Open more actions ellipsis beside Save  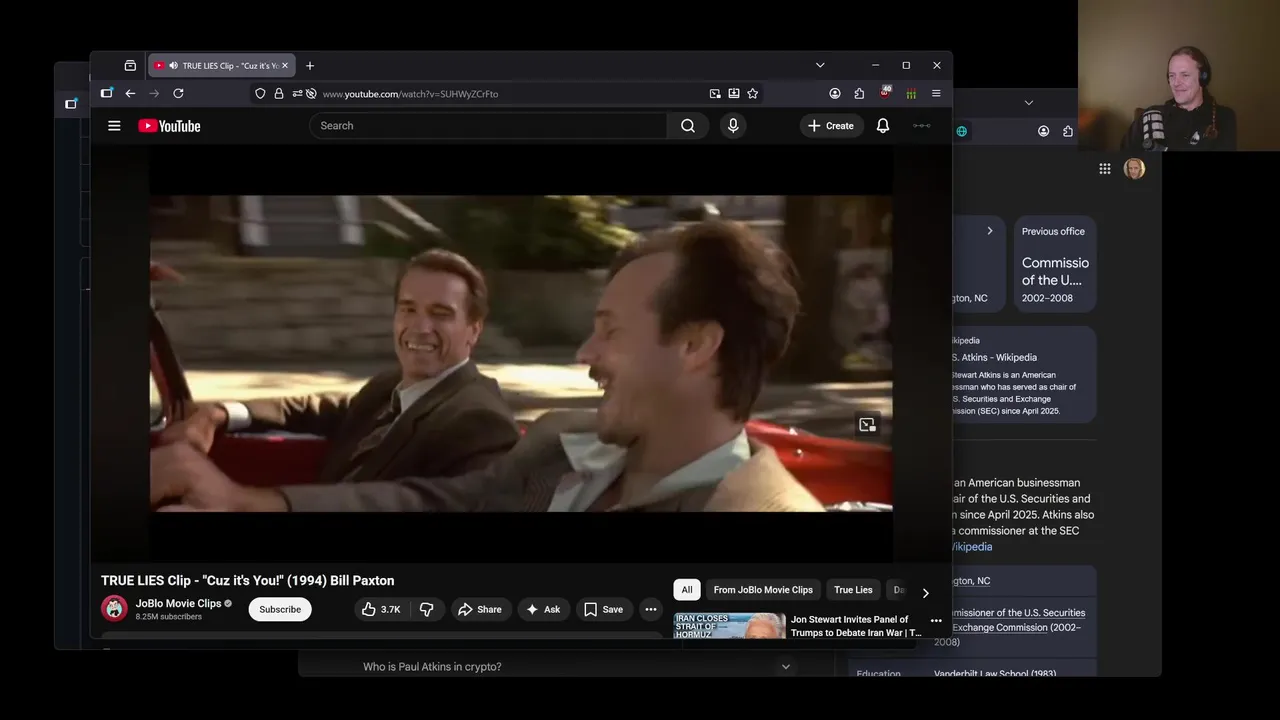[x=651, y=609]
